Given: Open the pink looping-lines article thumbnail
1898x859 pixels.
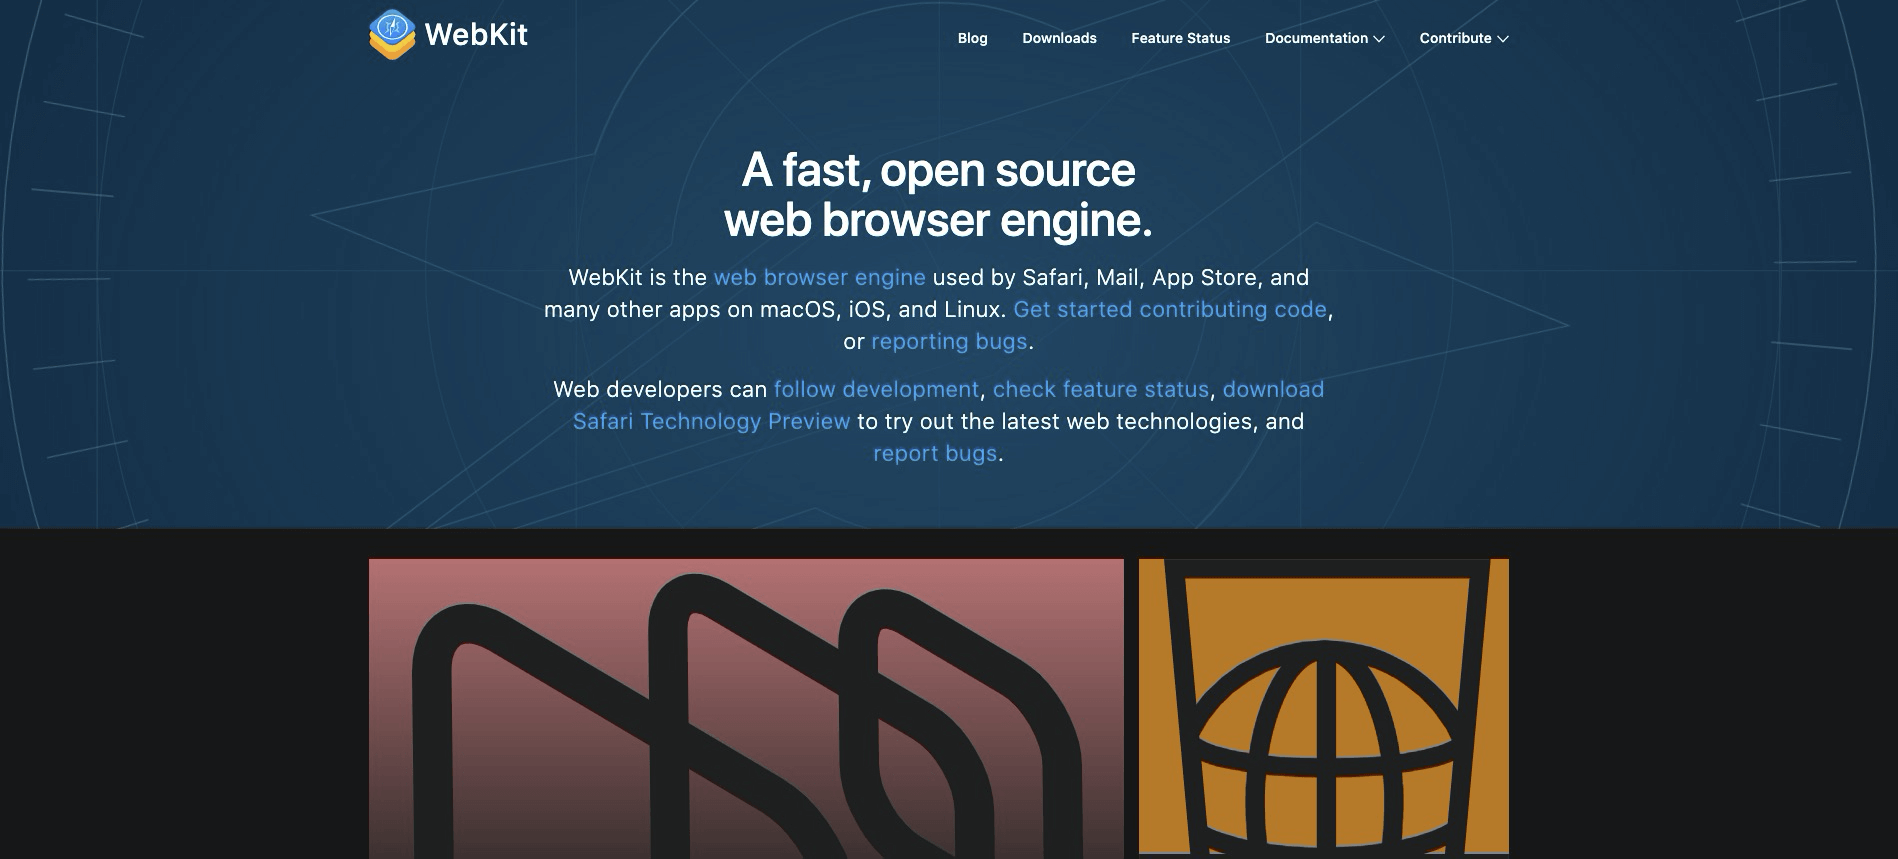Looking at the screenshot, I should 746,708.
